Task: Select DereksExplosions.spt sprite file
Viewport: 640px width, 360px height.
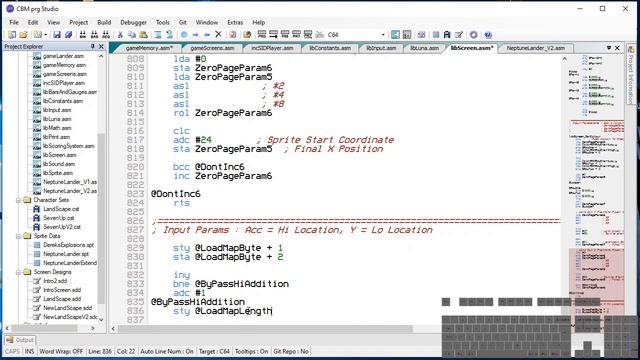Action: pyautogui.click(x=69, y=245)
